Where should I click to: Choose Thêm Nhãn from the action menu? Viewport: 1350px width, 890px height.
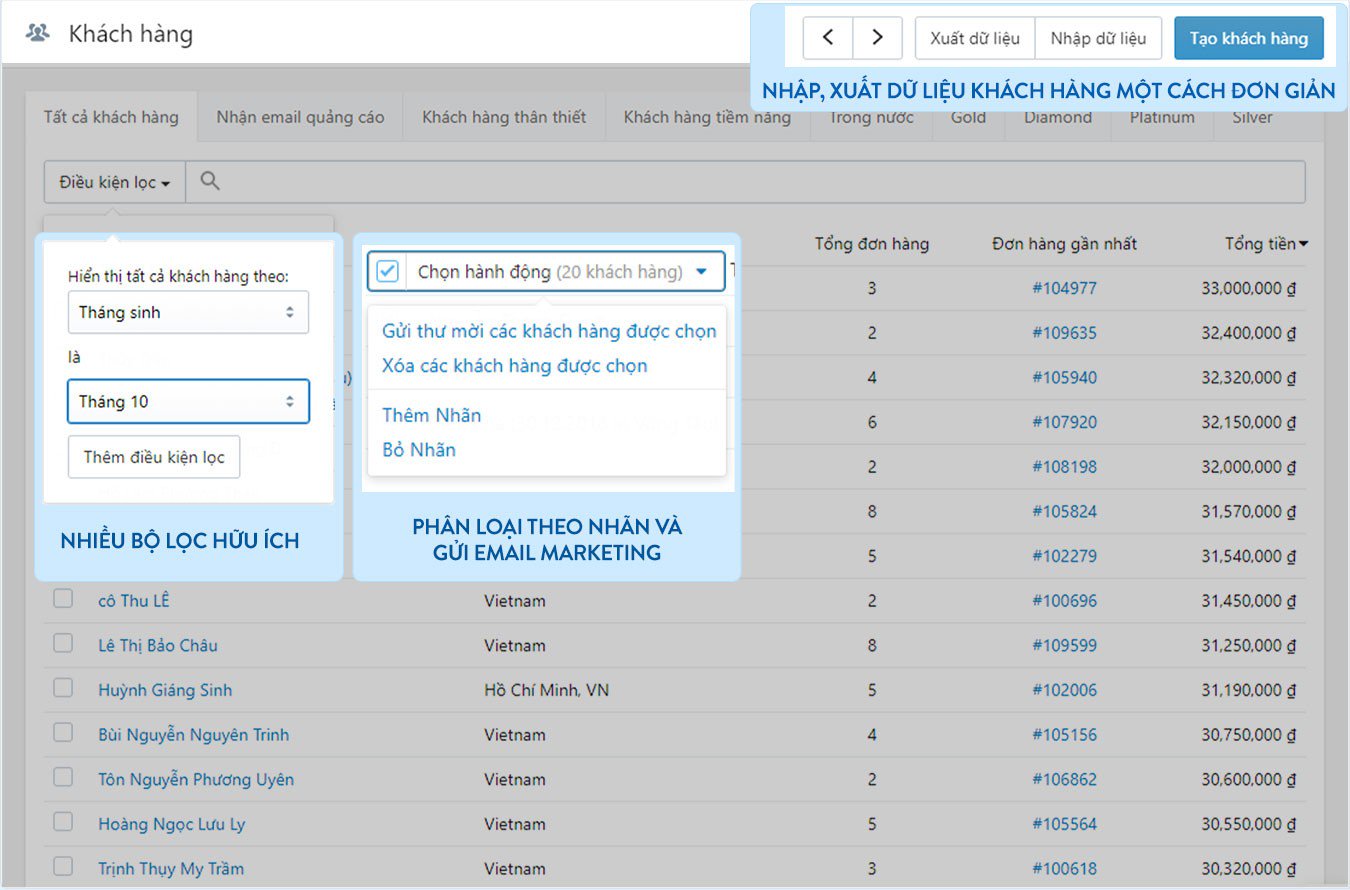pyautogui.click(x=431, y=415)
